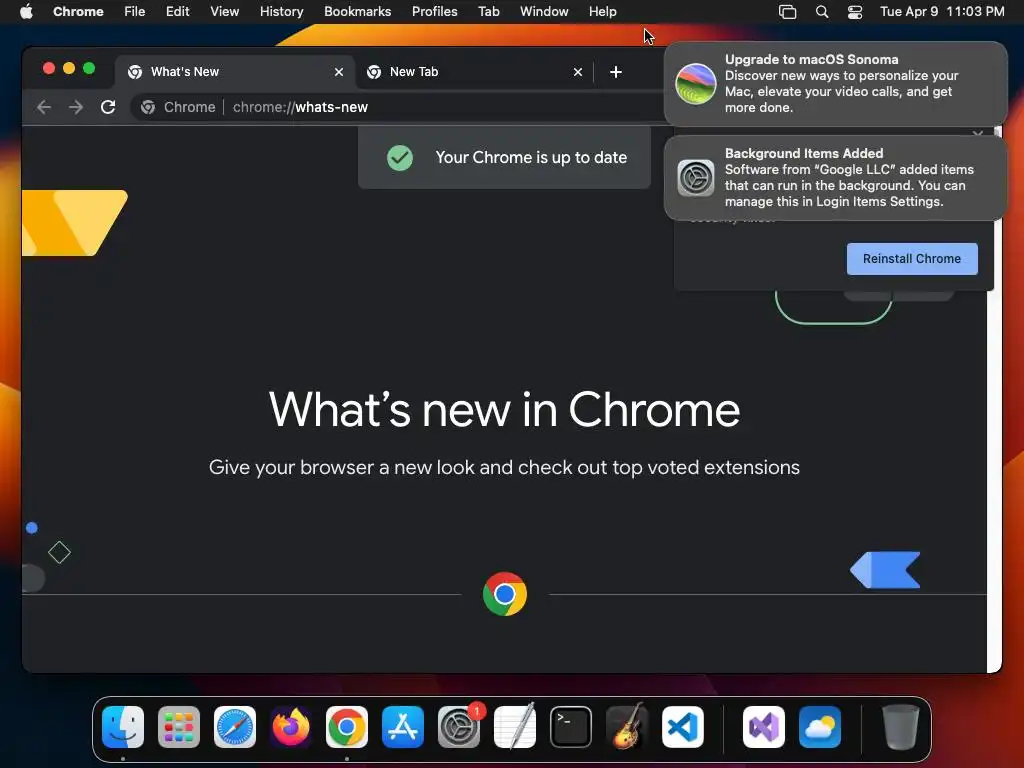Open the Weather cloud dock icon
1024x768 pixels.
(820, 727)
